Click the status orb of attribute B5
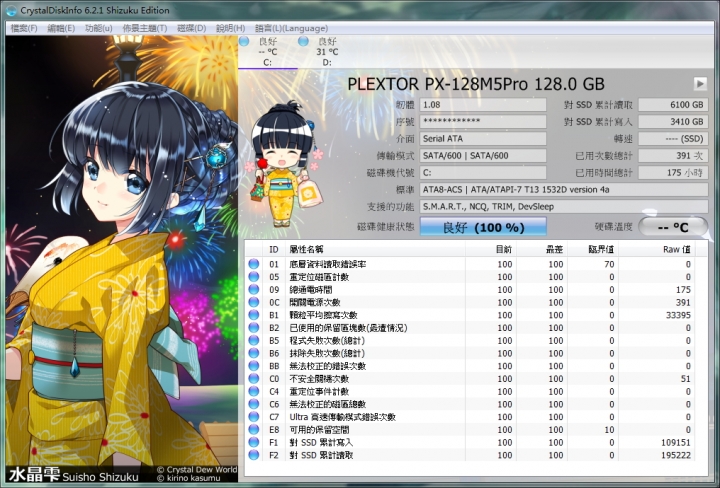720x488 pixels. pyautogui.click(x=253, y=341)
